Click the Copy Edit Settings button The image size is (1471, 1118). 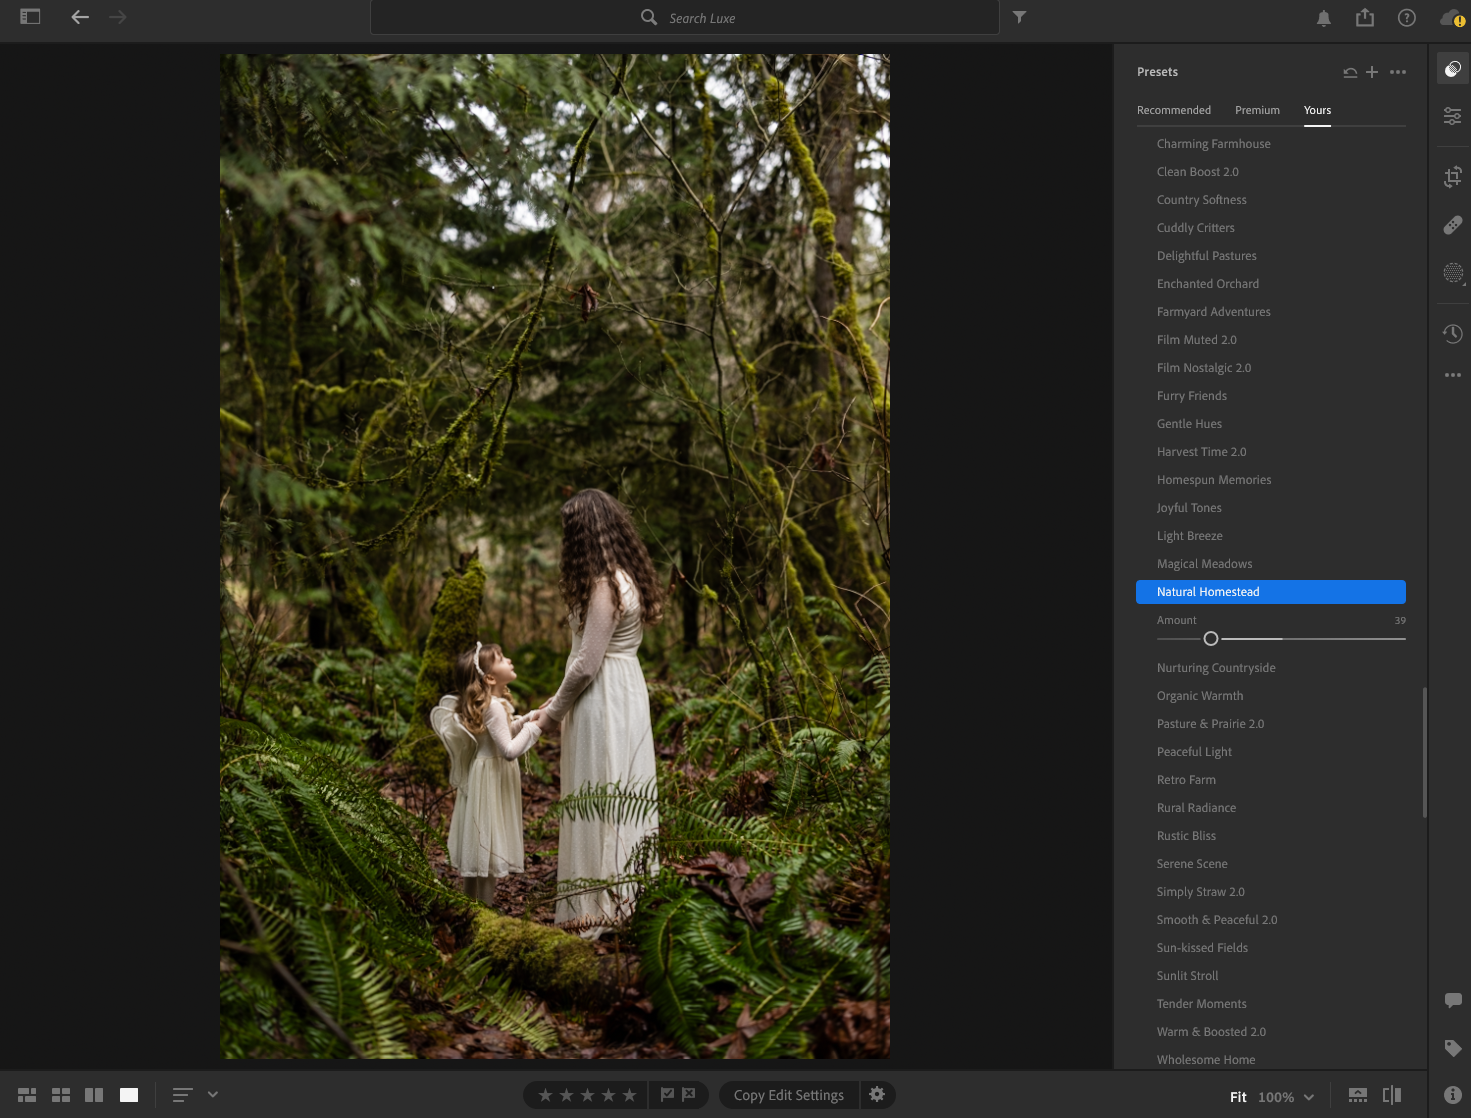788,1094
